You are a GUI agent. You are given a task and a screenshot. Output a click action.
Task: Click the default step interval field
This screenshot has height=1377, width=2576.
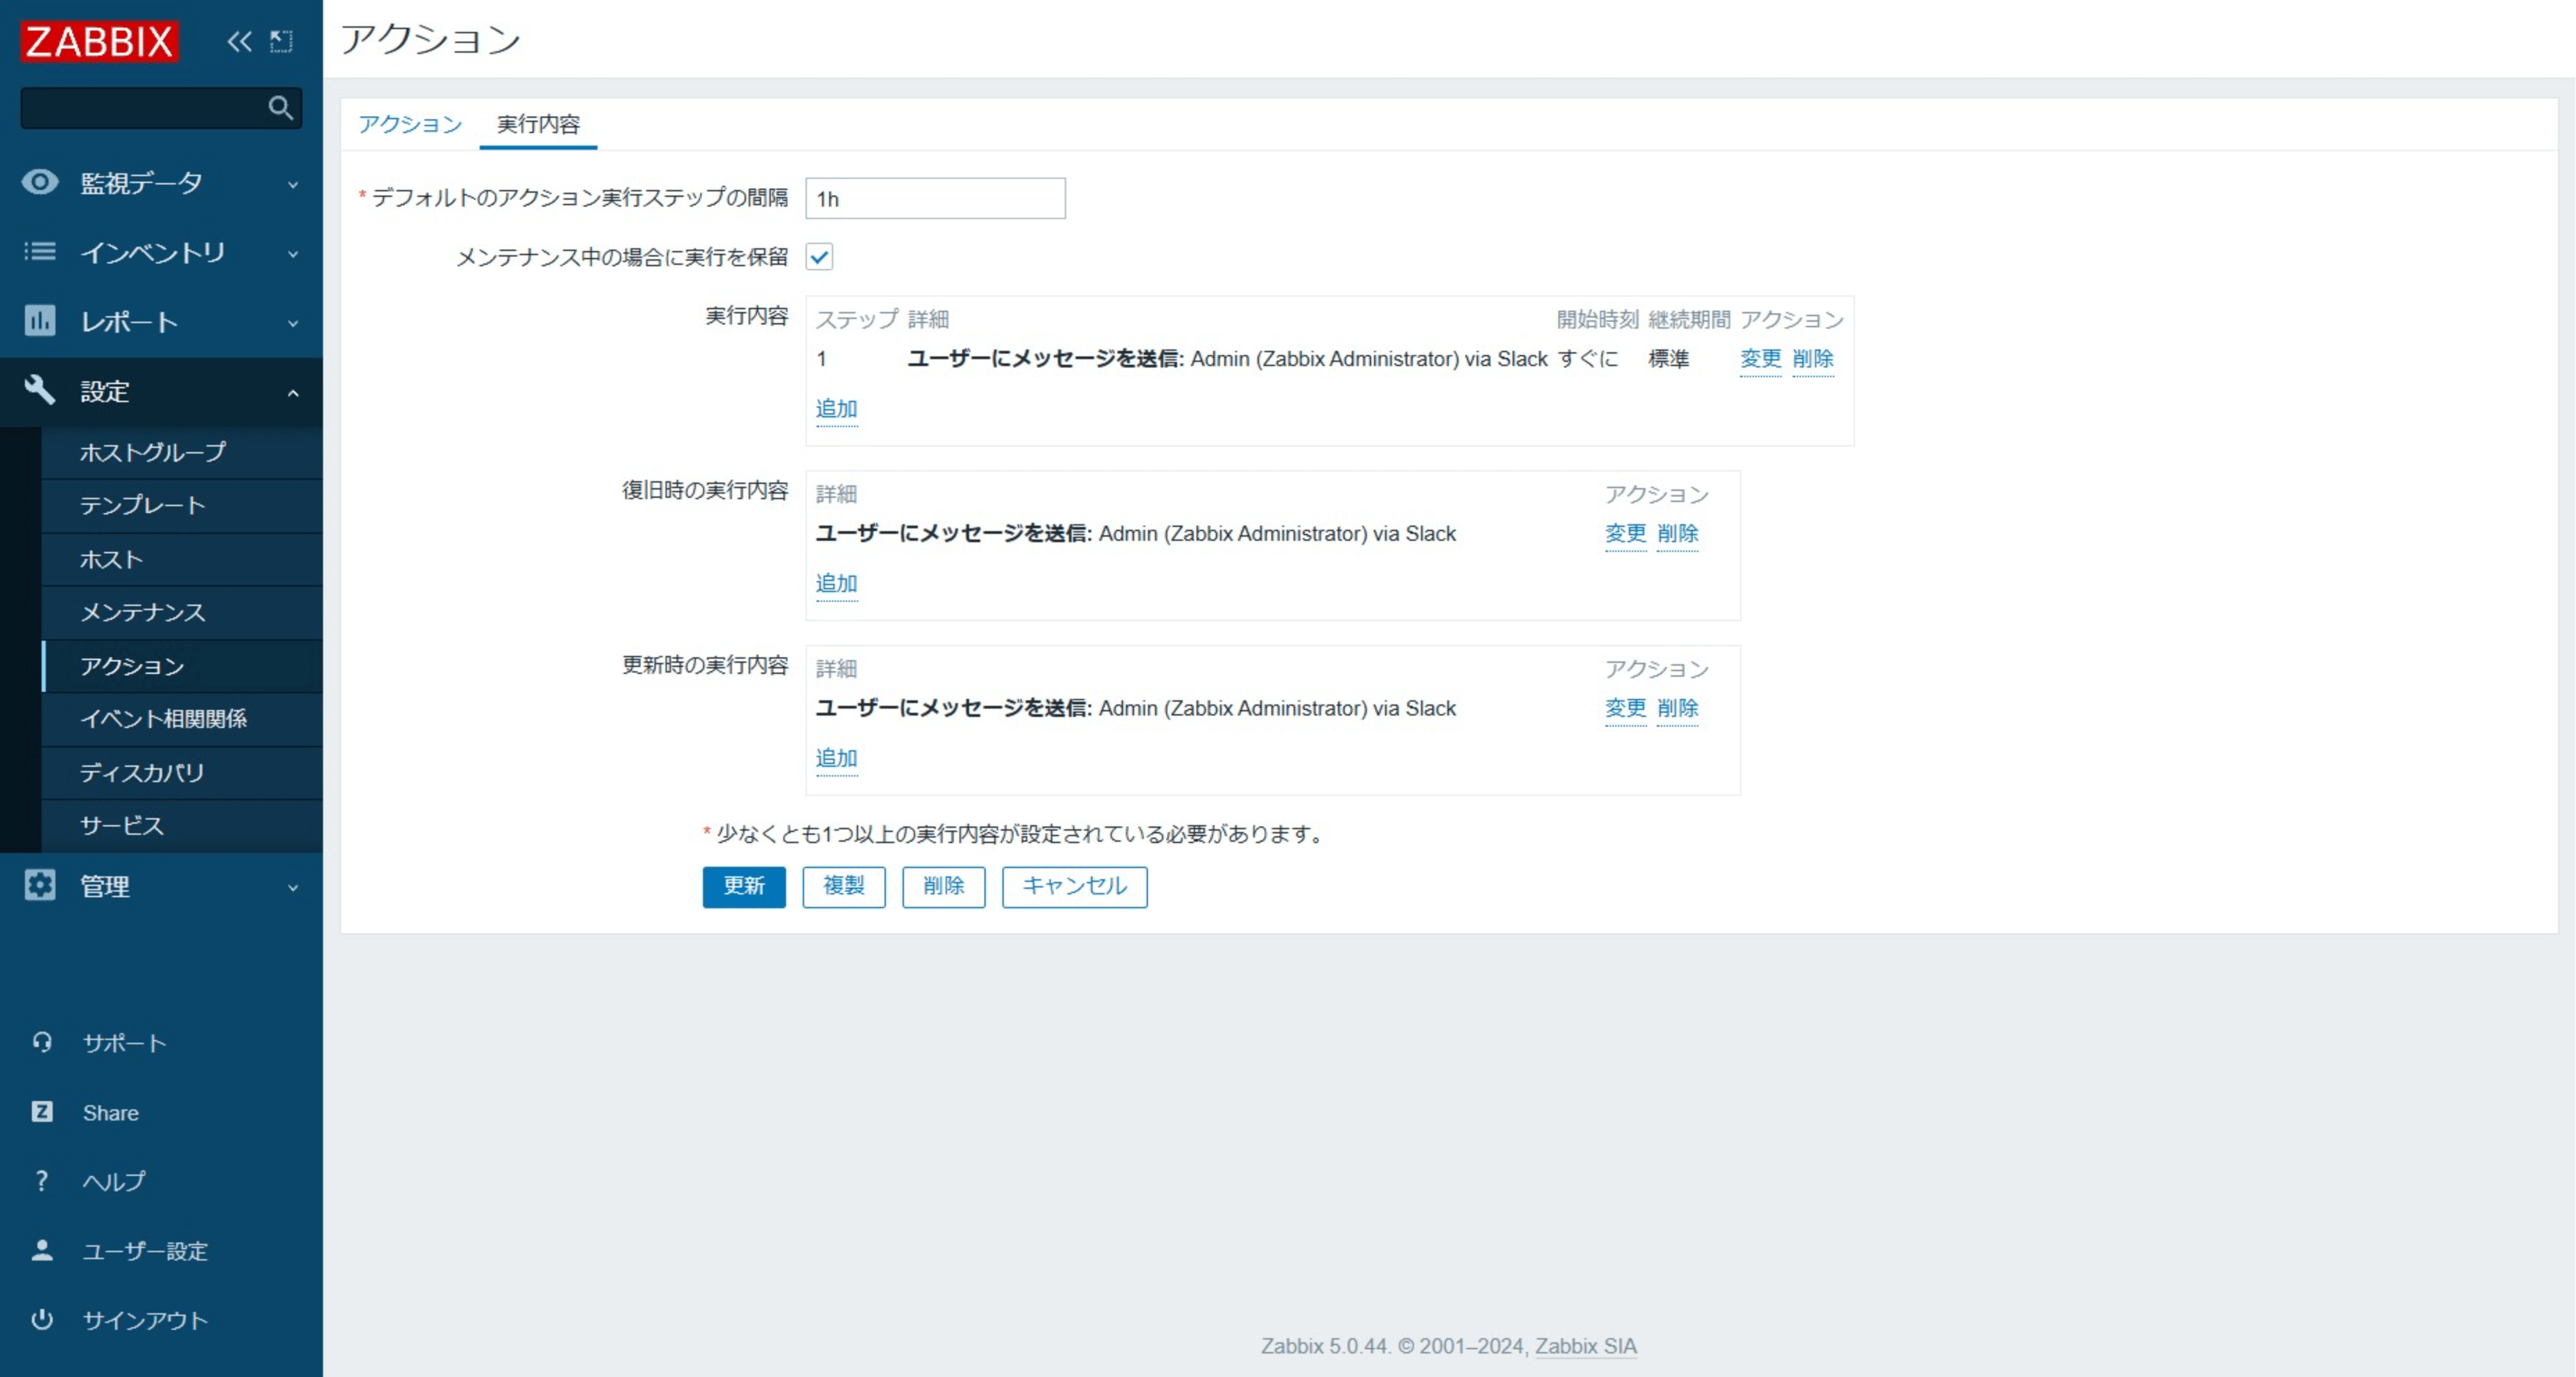(934, 198)
